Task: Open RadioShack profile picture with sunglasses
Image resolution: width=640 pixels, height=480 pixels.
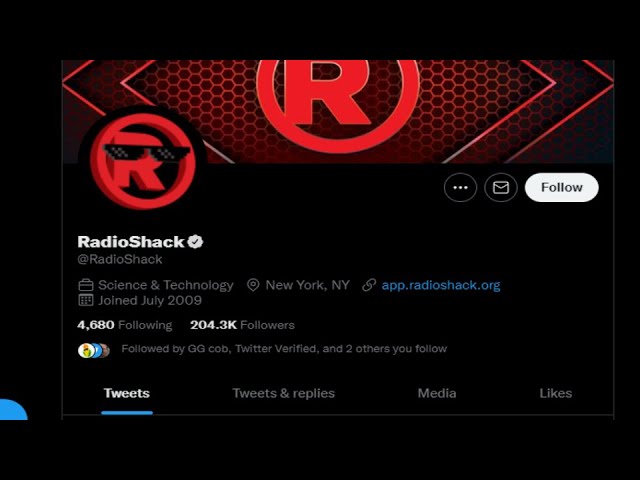Action: [142, 161]
